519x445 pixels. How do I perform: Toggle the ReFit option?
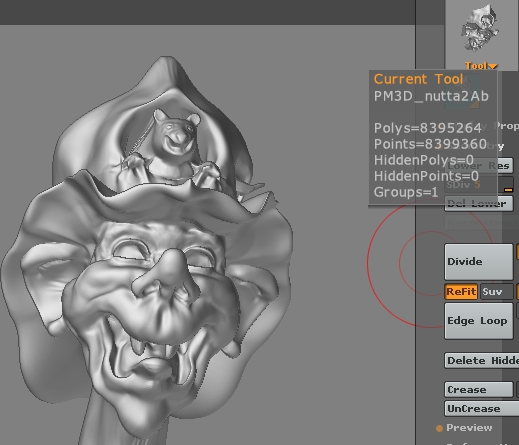click(461, 292)
